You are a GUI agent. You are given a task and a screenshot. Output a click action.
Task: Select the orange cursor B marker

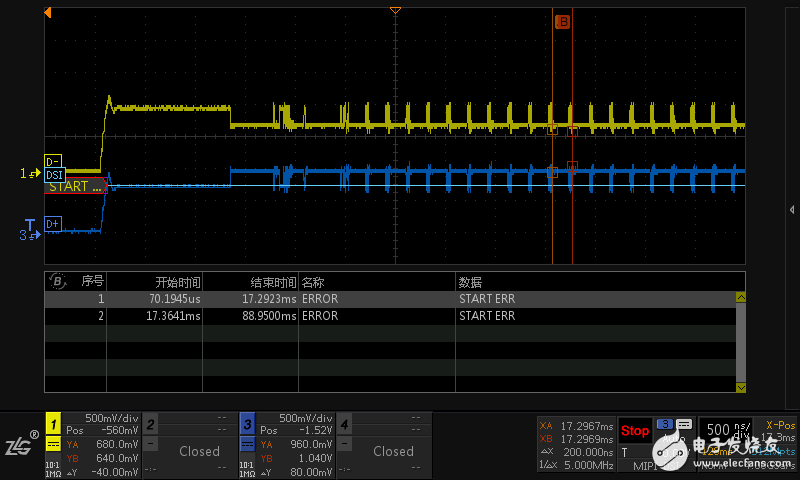pos(562,21)
